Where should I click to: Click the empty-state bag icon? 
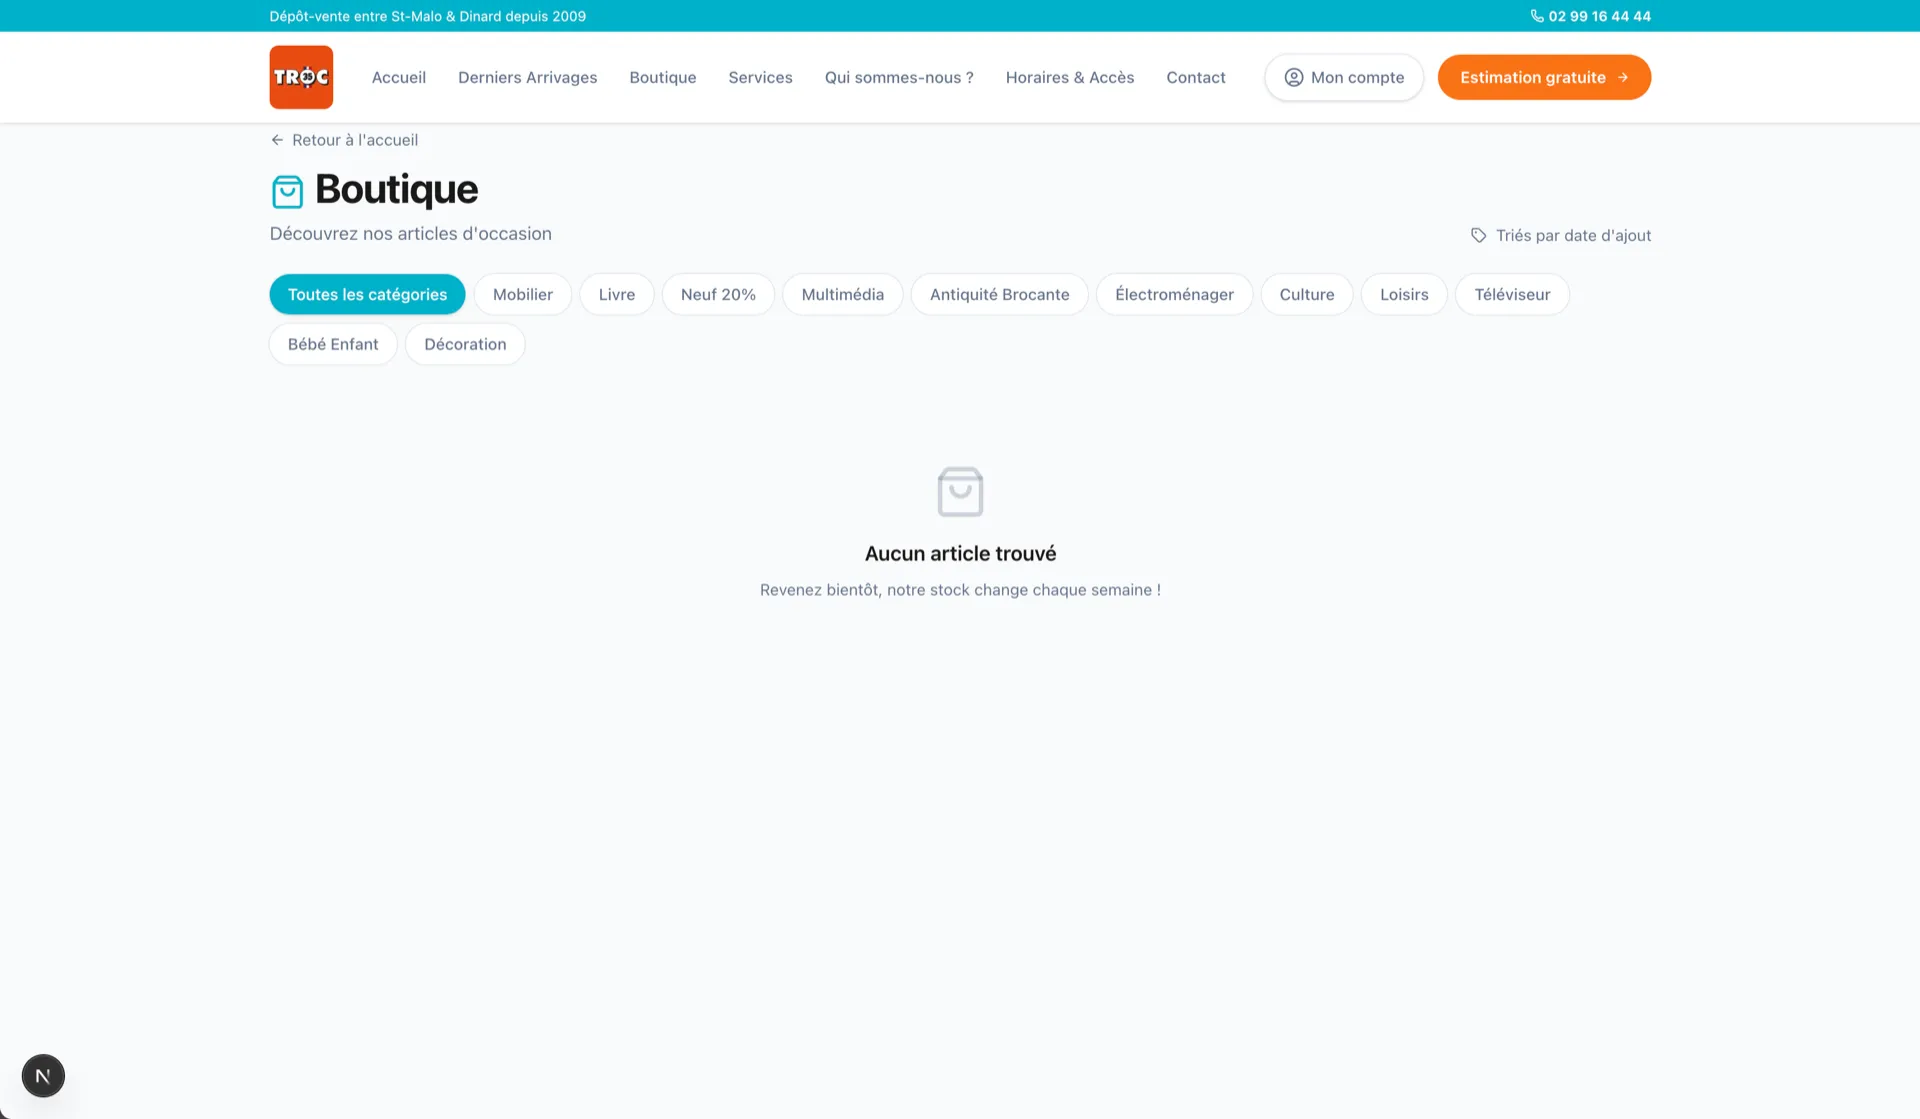(960, 491)
